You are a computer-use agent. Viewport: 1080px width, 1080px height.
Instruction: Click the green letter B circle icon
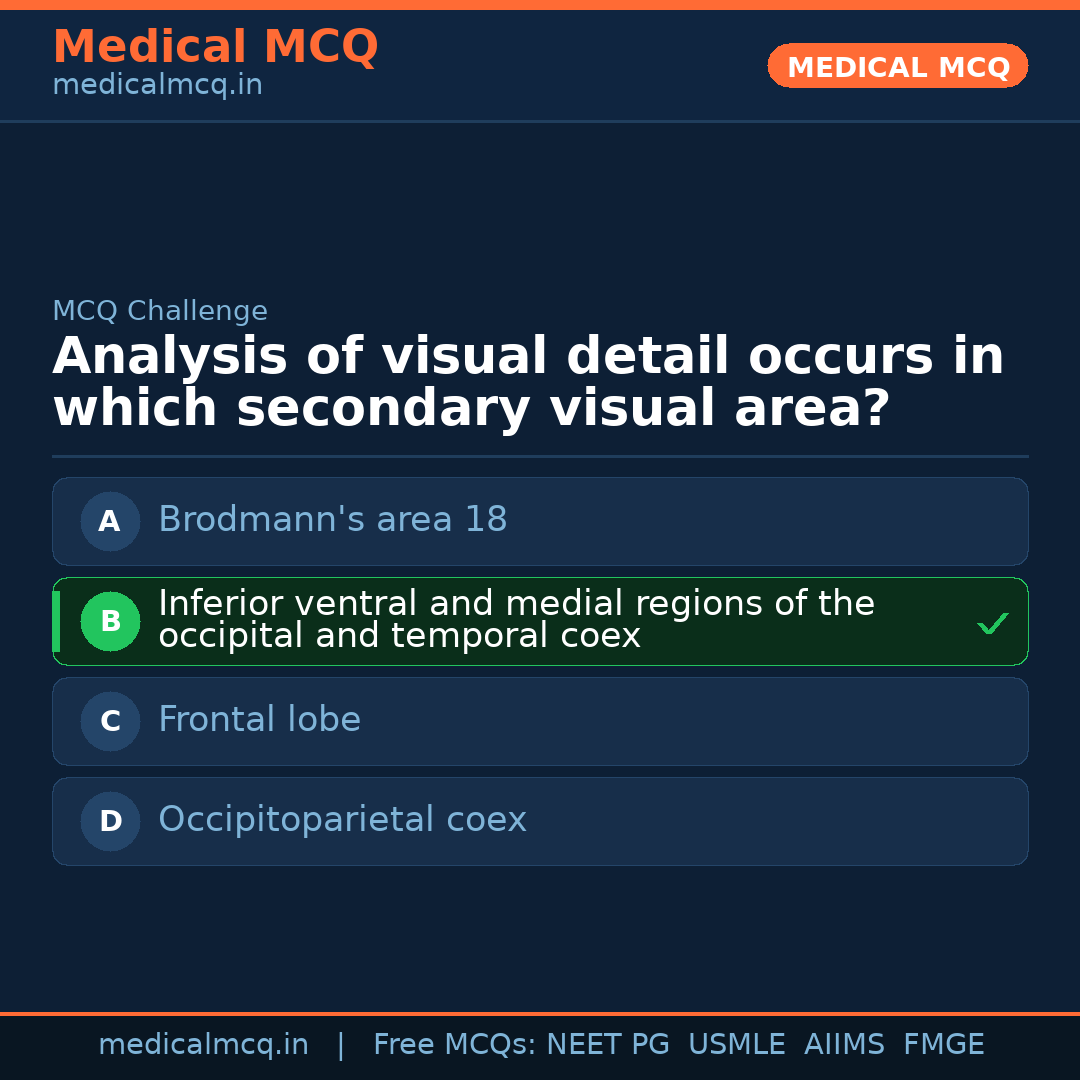(110, 621)
